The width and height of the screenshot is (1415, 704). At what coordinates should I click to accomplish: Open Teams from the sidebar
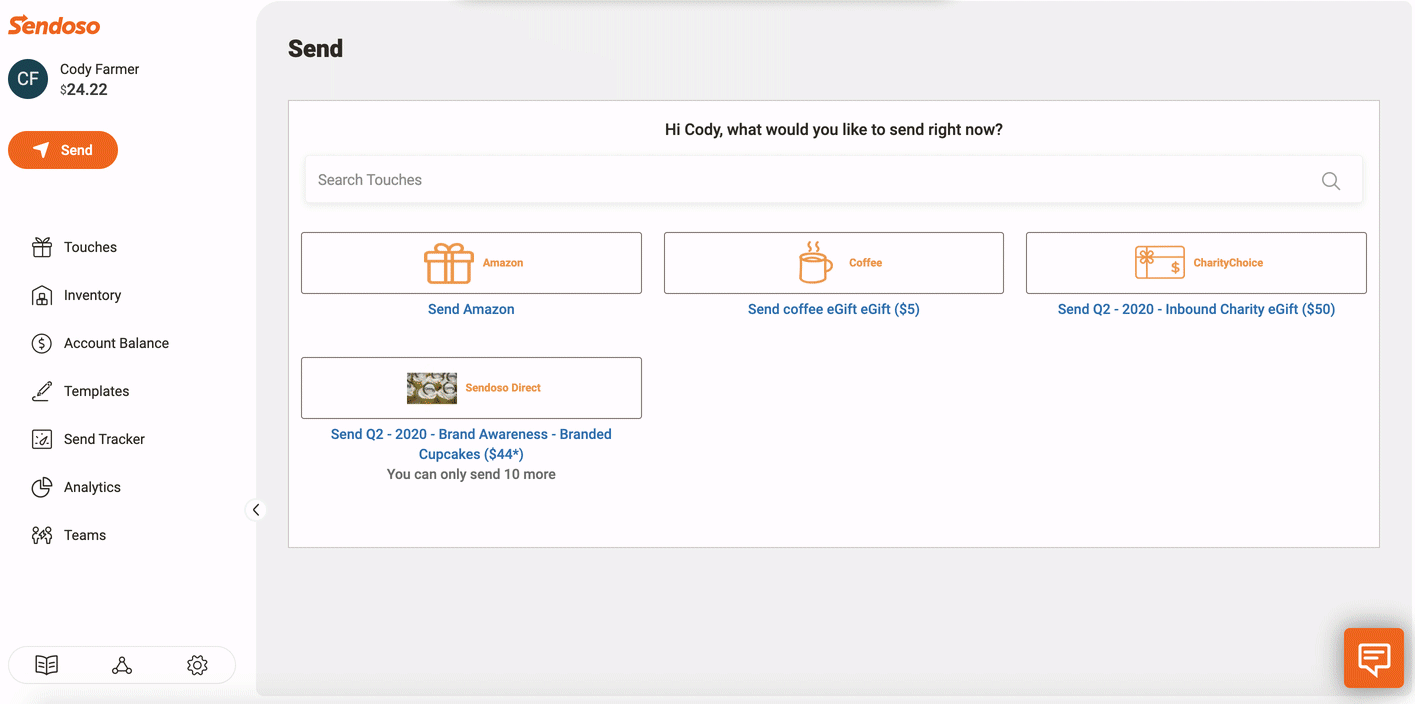click(84, 535)
